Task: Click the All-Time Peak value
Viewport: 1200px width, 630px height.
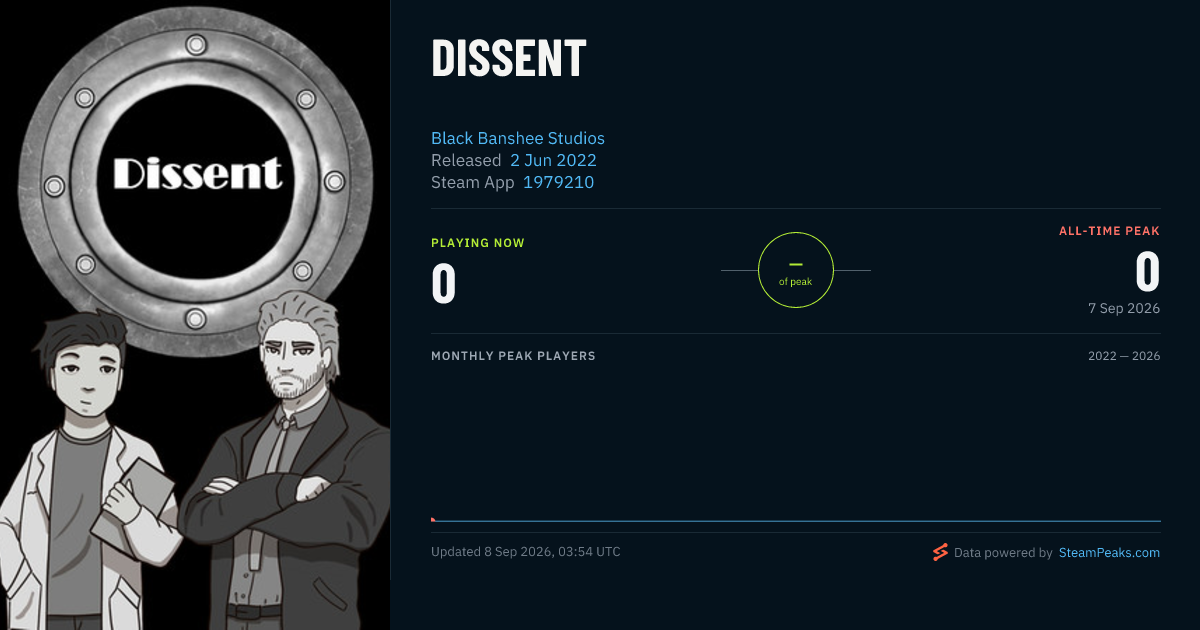Action: [1148, 272]
